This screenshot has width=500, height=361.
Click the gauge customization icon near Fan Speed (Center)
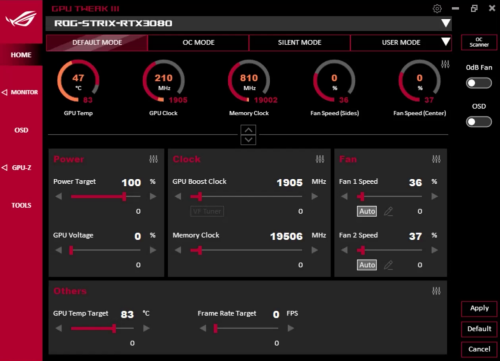pyautogui.click(x=445, y=64)
